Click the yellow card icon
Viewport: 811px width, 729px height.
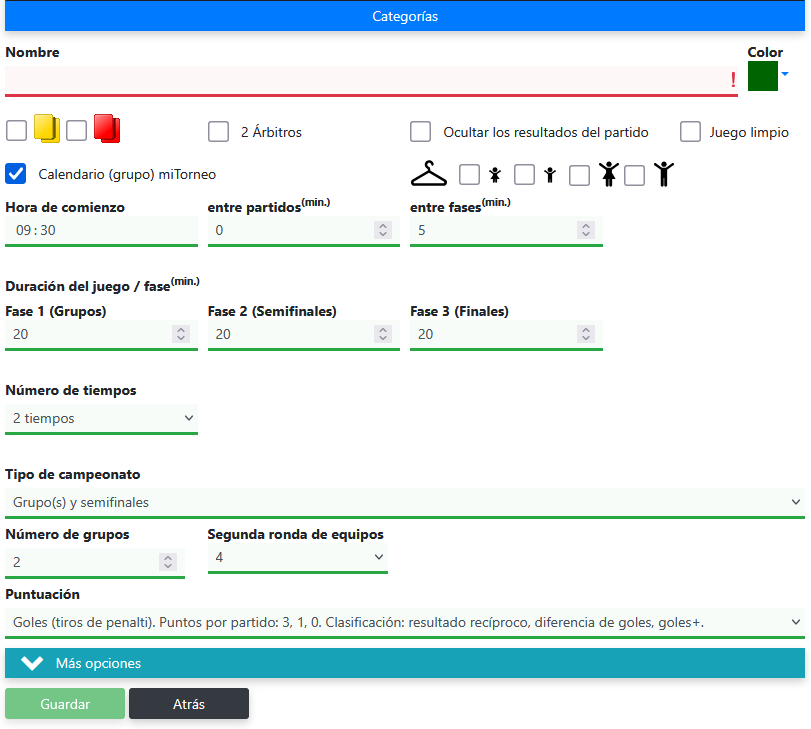pos(47,128)
